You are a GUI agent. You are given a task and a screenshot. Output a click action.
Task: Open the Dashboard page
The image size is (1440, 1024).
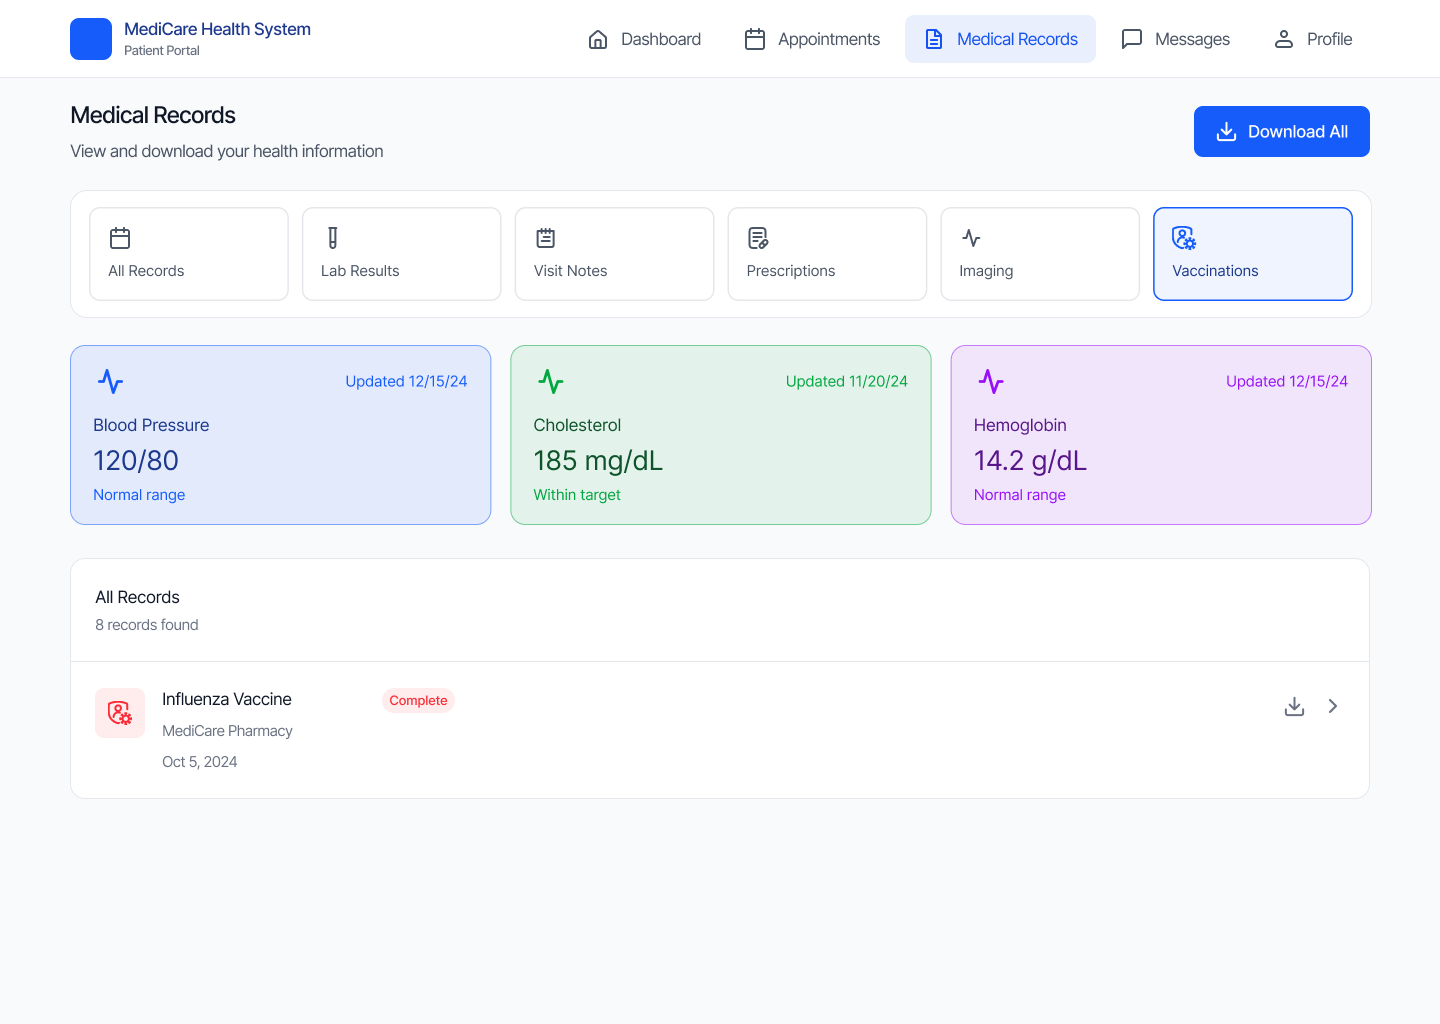tap(644, 39)
